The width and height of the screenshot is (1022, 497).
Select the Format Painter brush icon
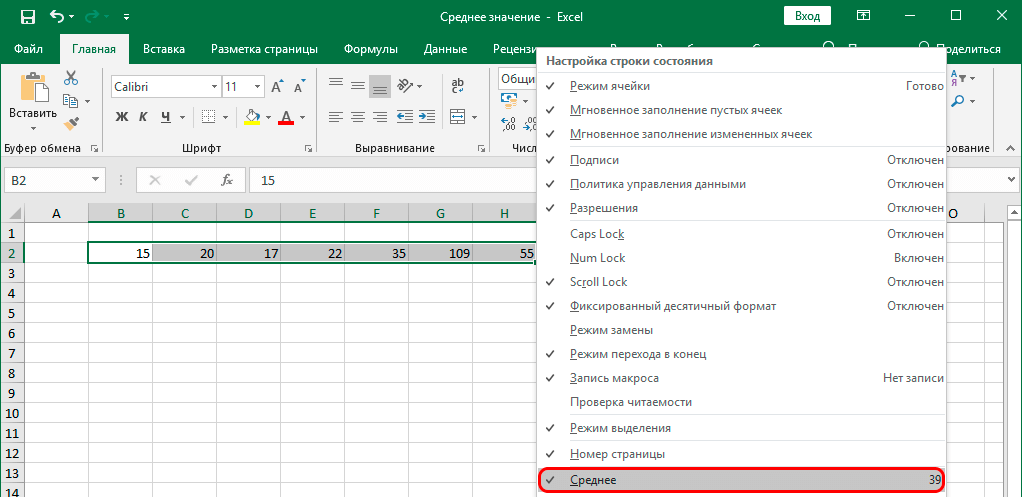tap(71, 124)
